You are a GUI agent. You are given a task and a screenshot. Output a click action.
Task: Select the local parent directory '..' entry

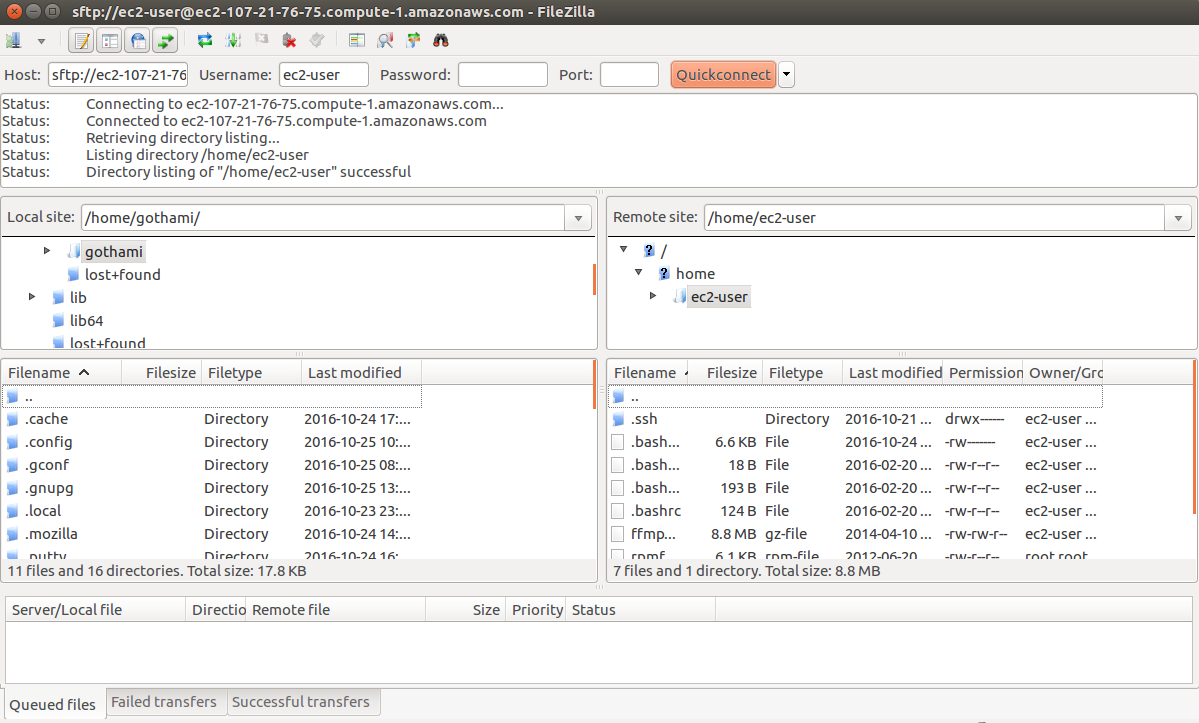pos(212,397)
